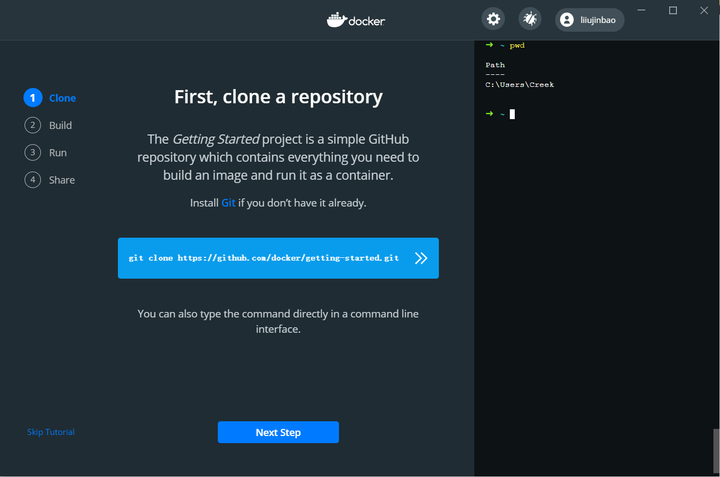Click the Build step label
The width and height of the screenshot is (720, 477).
(61, 125)
